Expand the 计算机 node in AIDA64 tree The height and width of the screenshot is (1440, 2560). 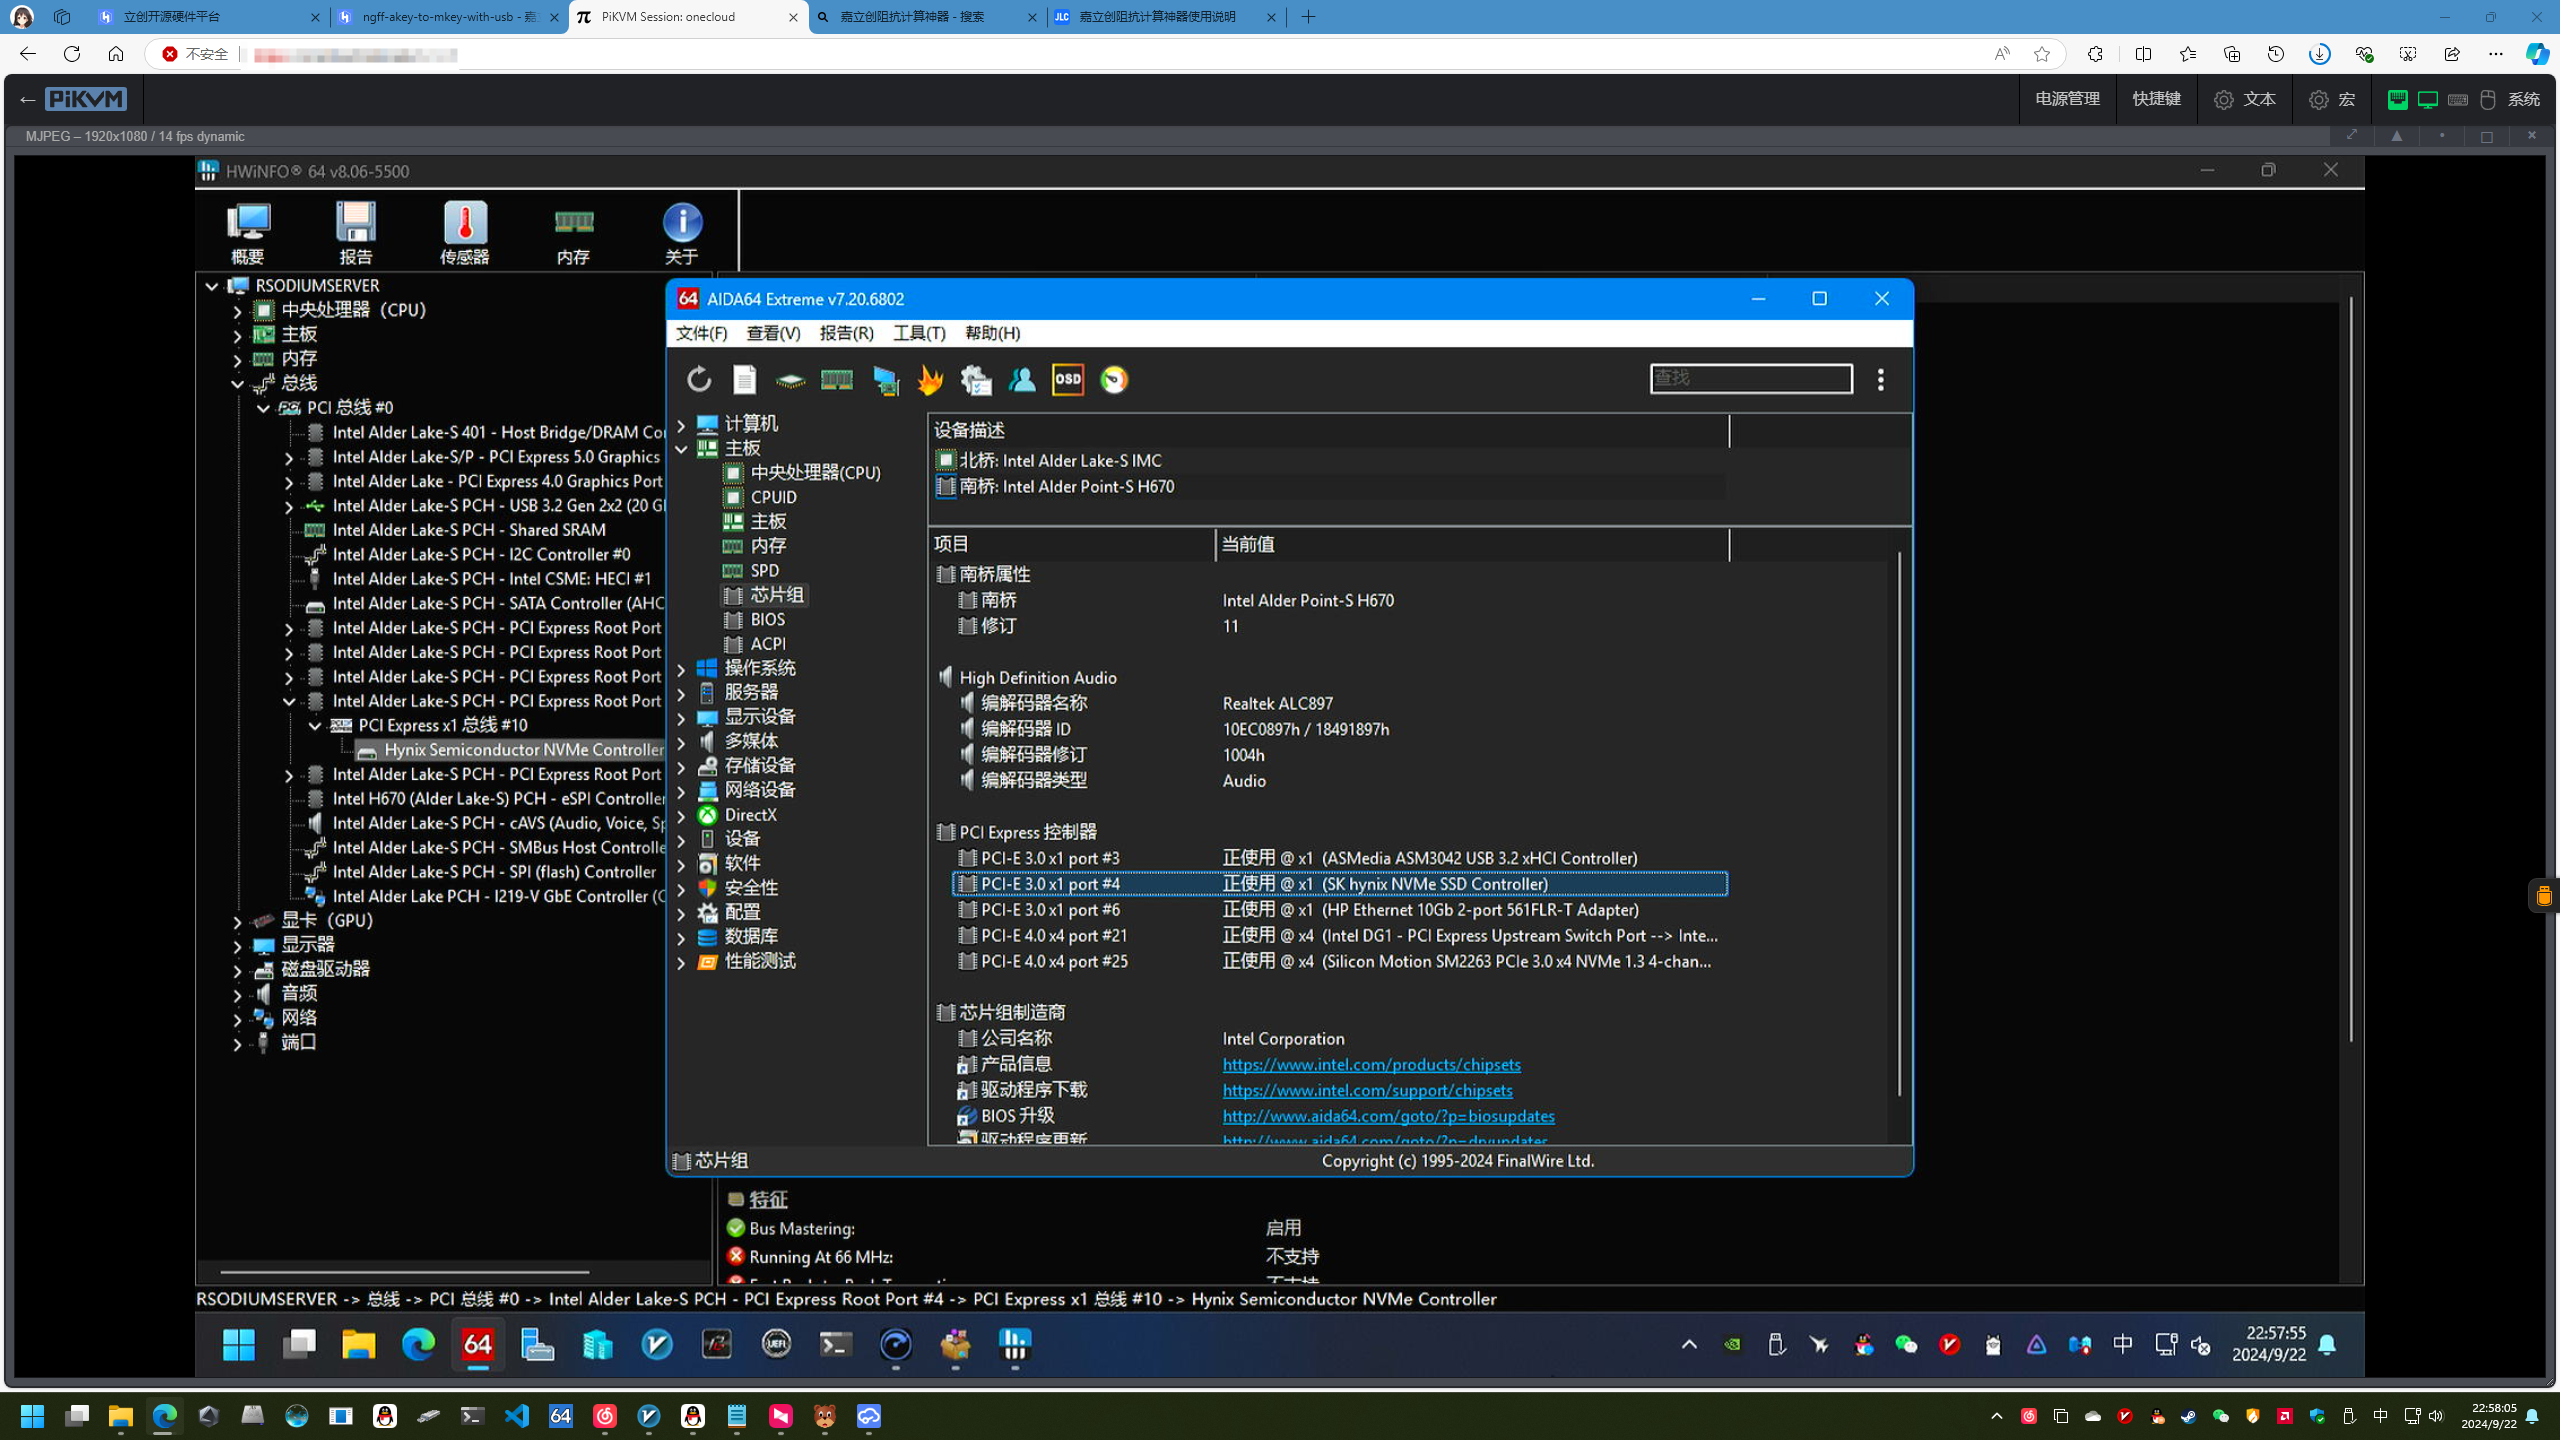[x=681, y=424]
